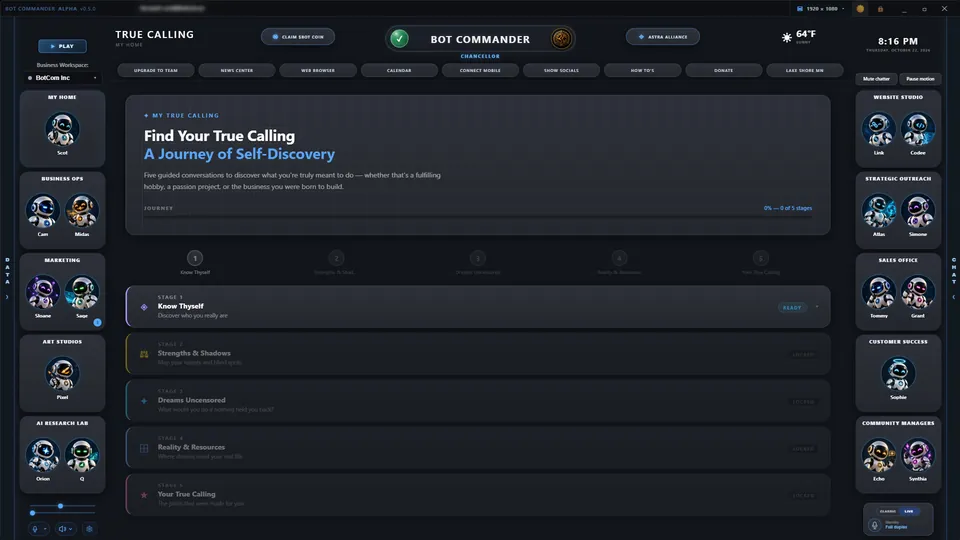Open Sage bot in Marketing

[81, 292]
